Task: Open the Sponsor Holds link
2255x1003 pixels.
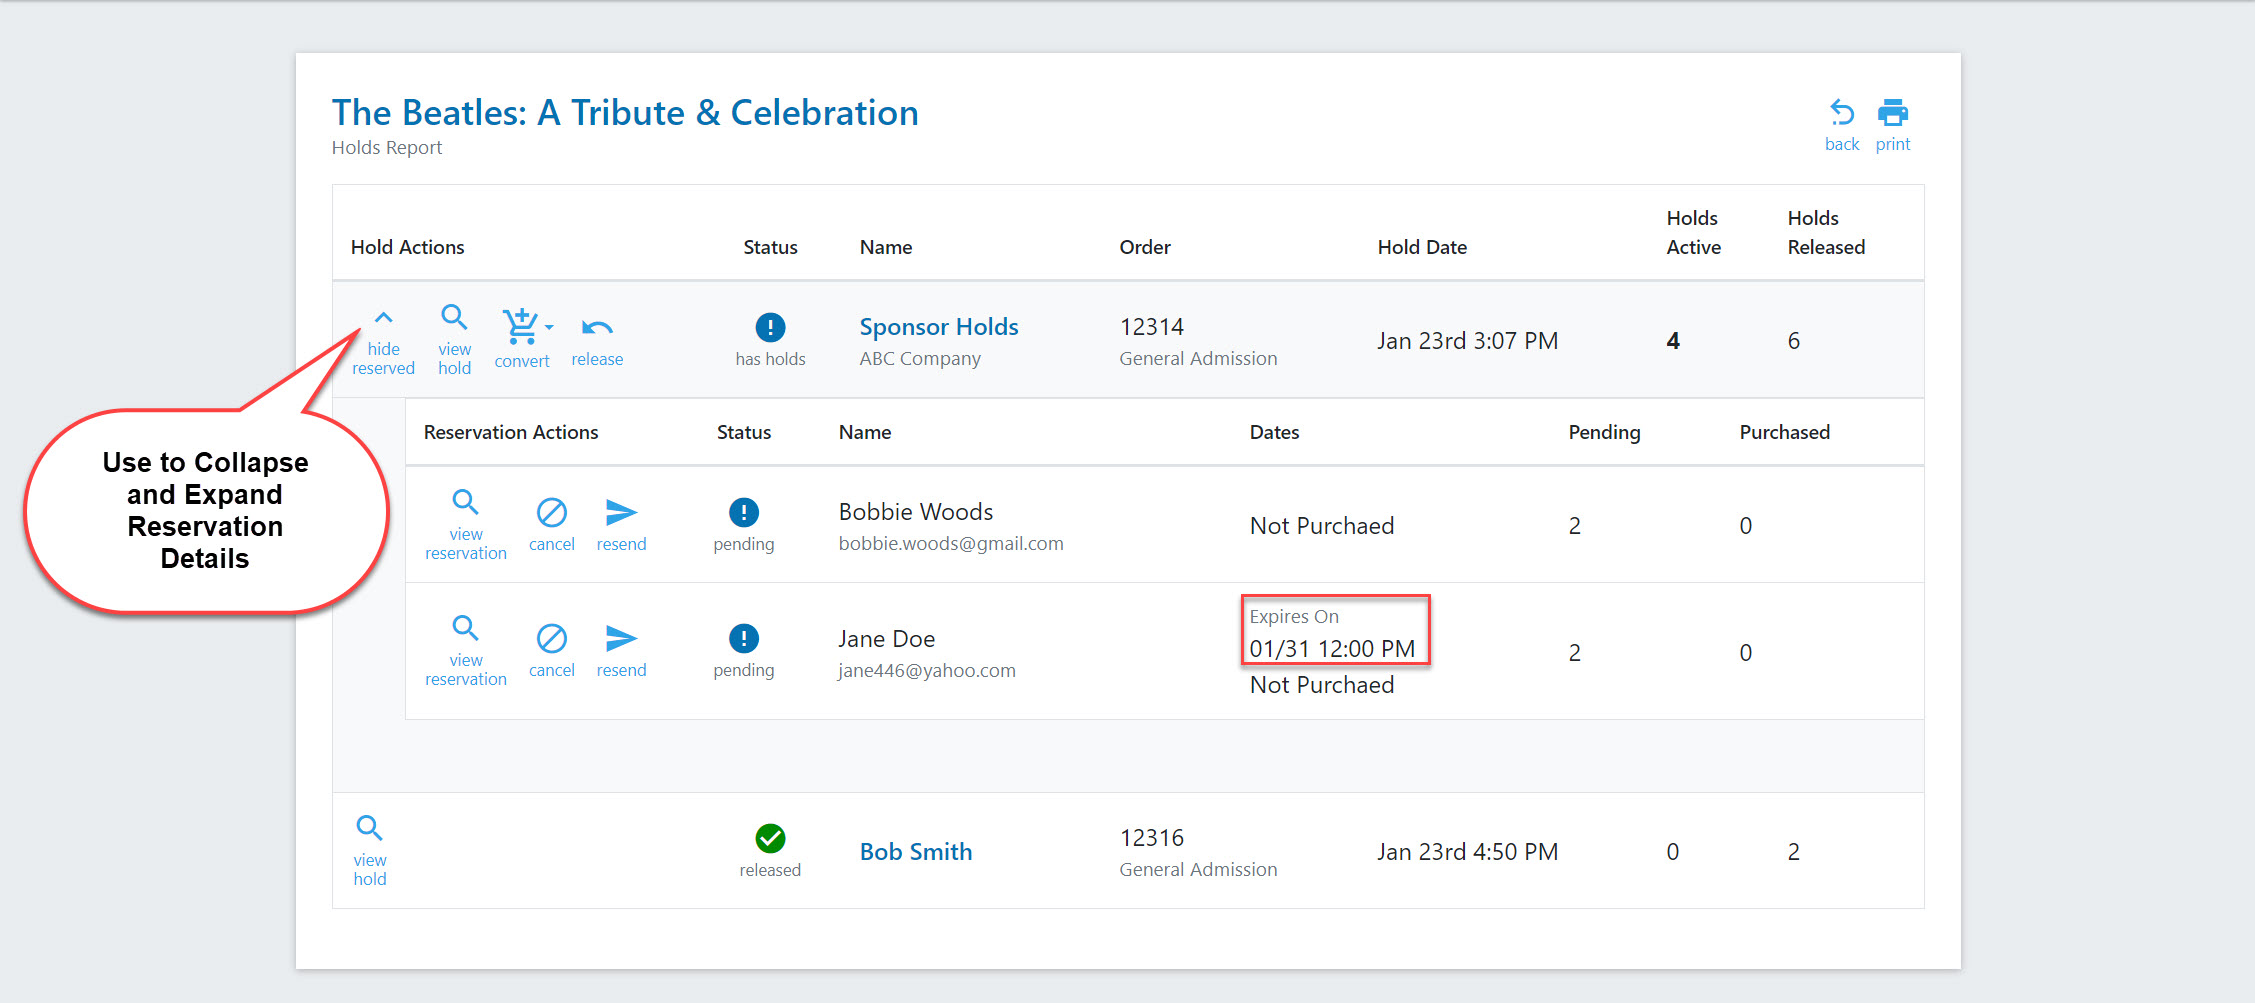Action: click(939, 327)
